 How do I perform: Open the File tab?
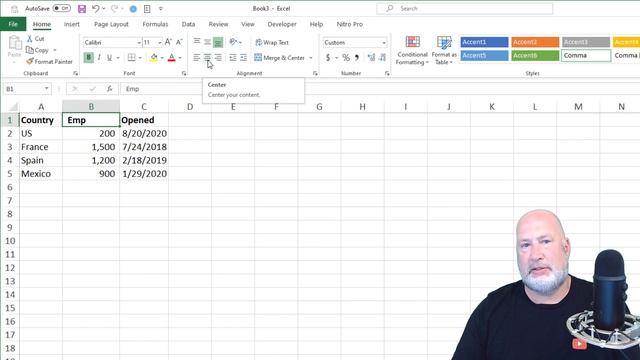[x=13, y=24]
